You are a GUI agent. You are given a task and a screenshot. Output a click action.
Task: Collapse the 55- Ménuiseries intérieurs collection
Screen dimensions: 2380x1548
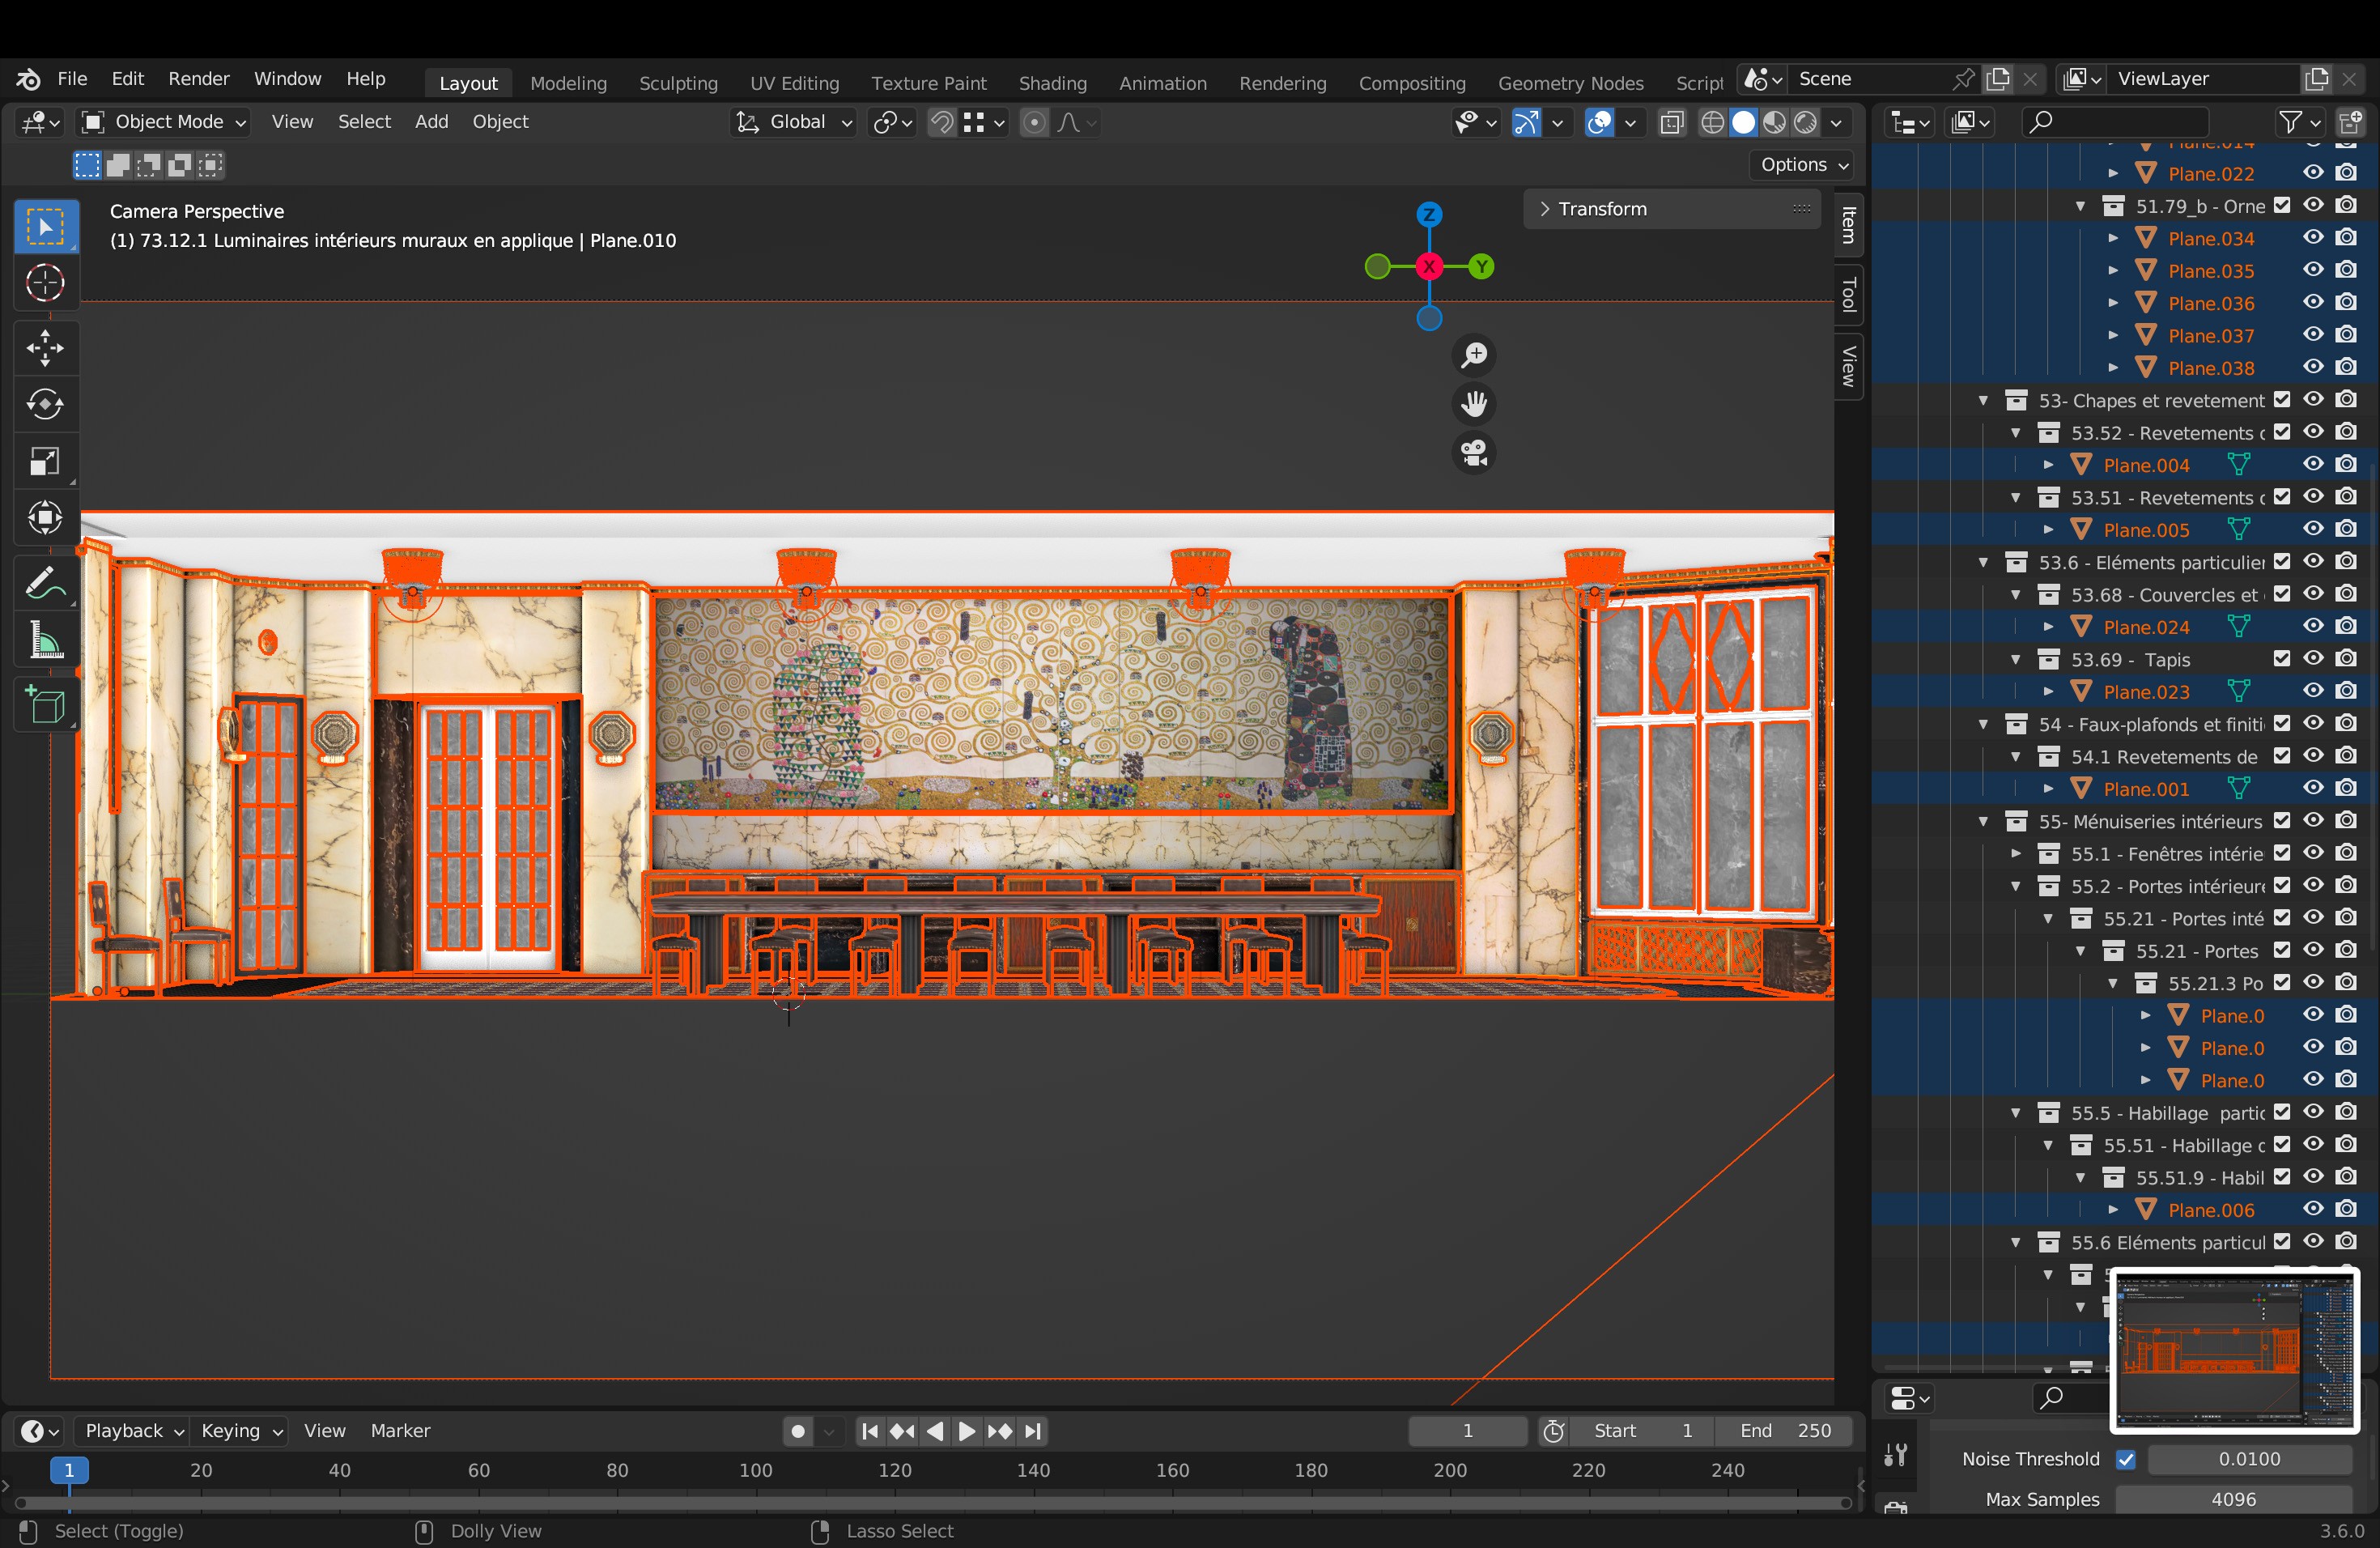point(1984,821)
